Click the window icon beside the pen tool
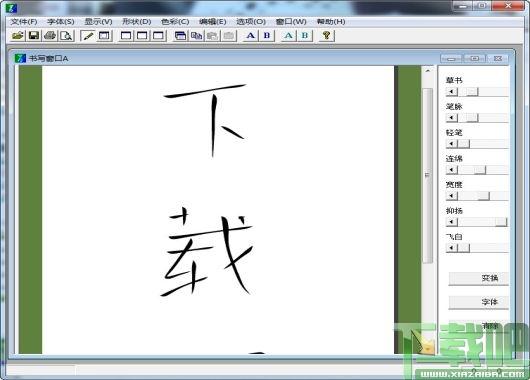 point(104,35)
